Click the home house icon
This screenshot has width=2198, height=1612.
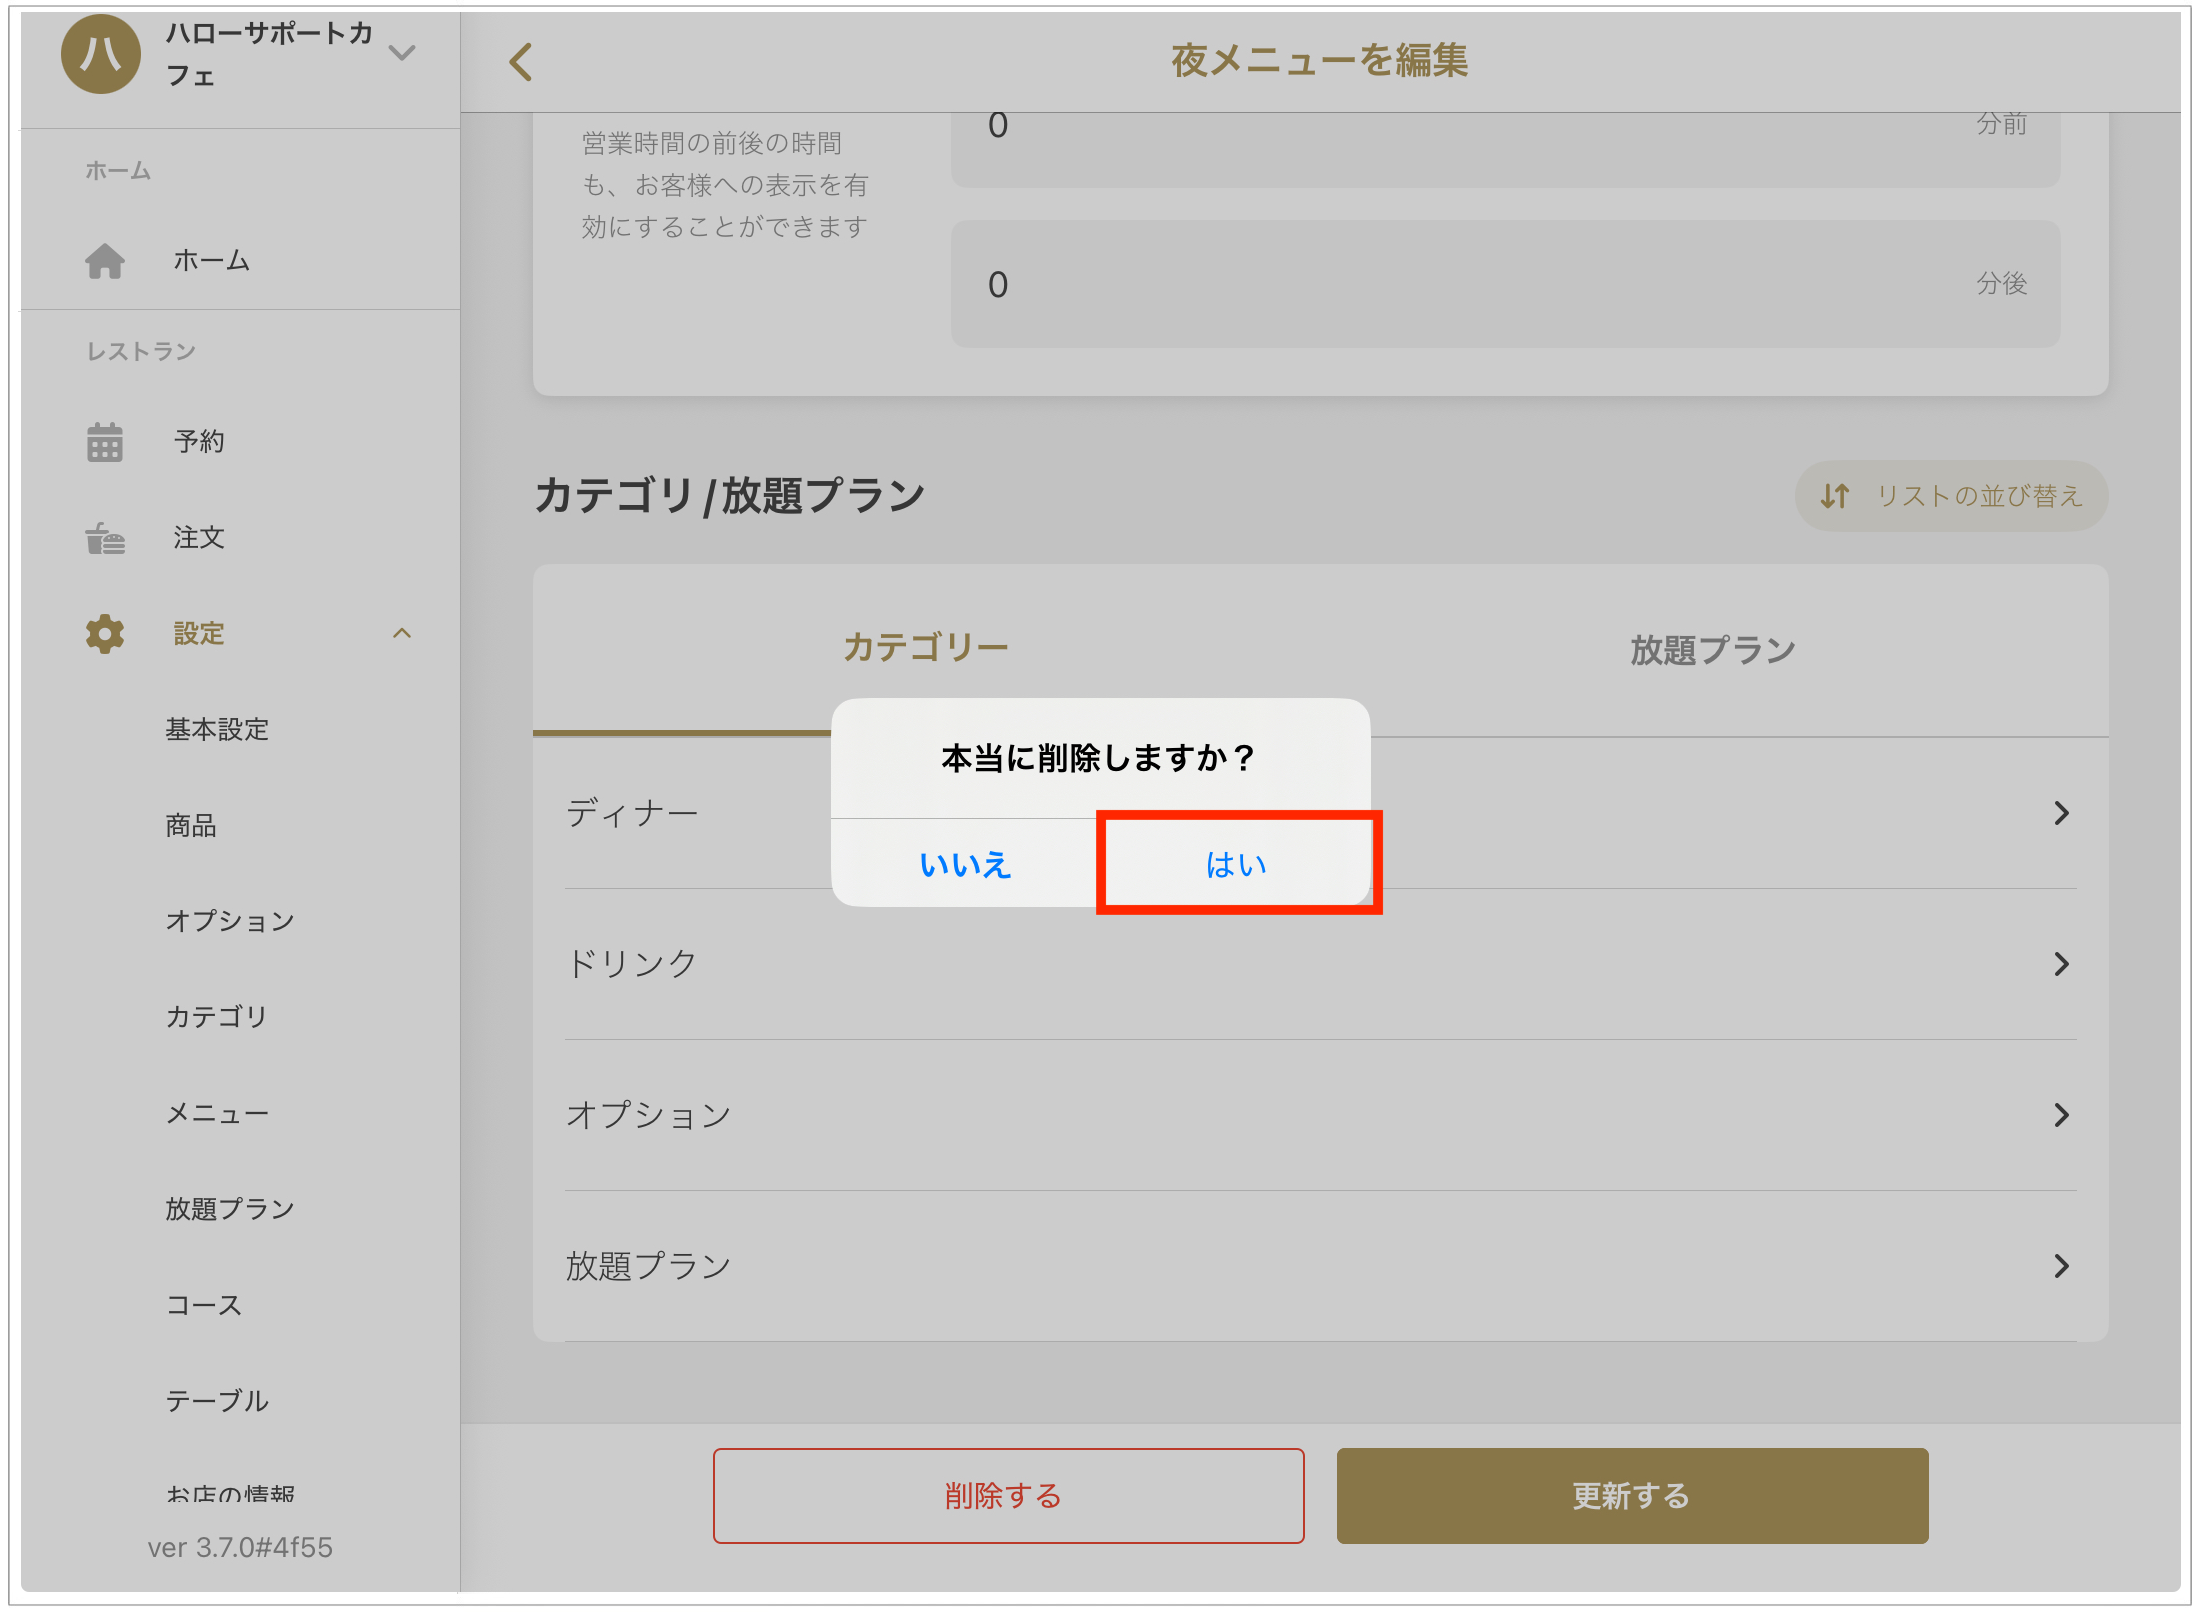pyautogui.click(x=105, y=261)
